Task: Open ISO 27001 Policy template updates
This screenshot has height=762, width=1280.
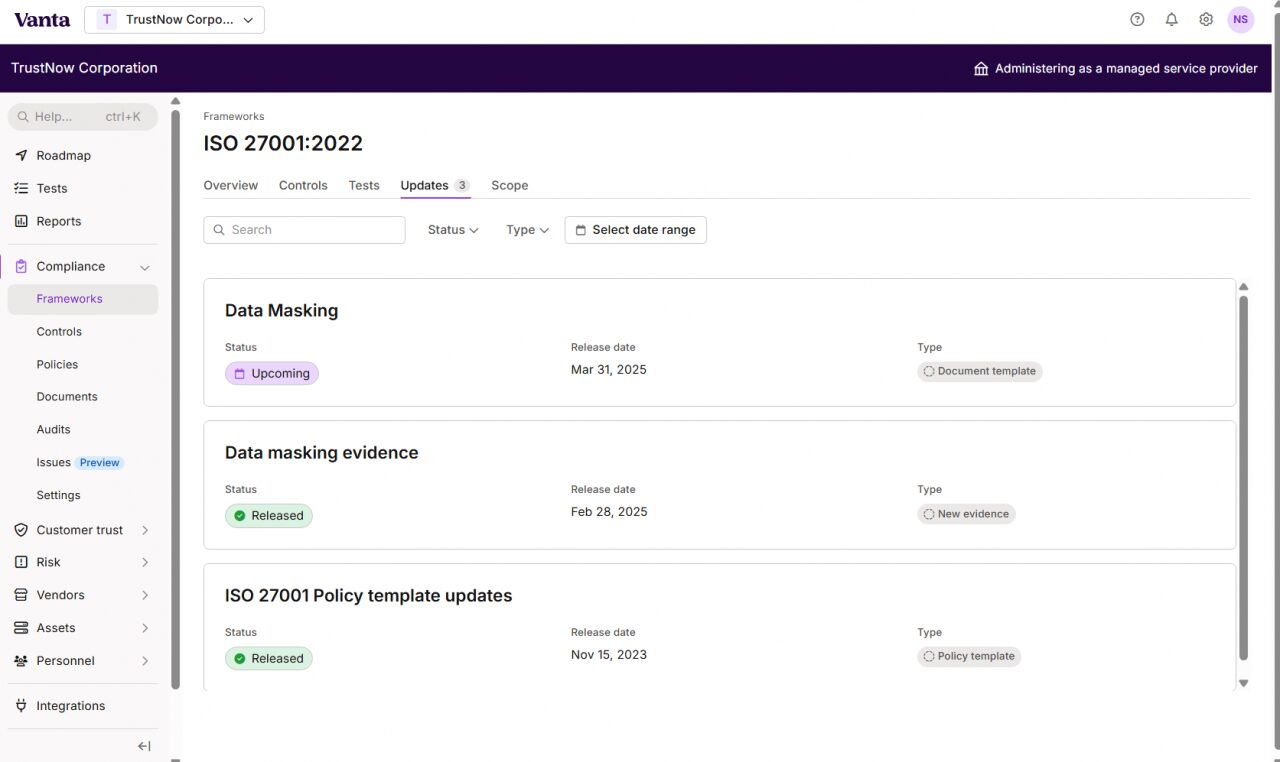Action: pos(719,627)
